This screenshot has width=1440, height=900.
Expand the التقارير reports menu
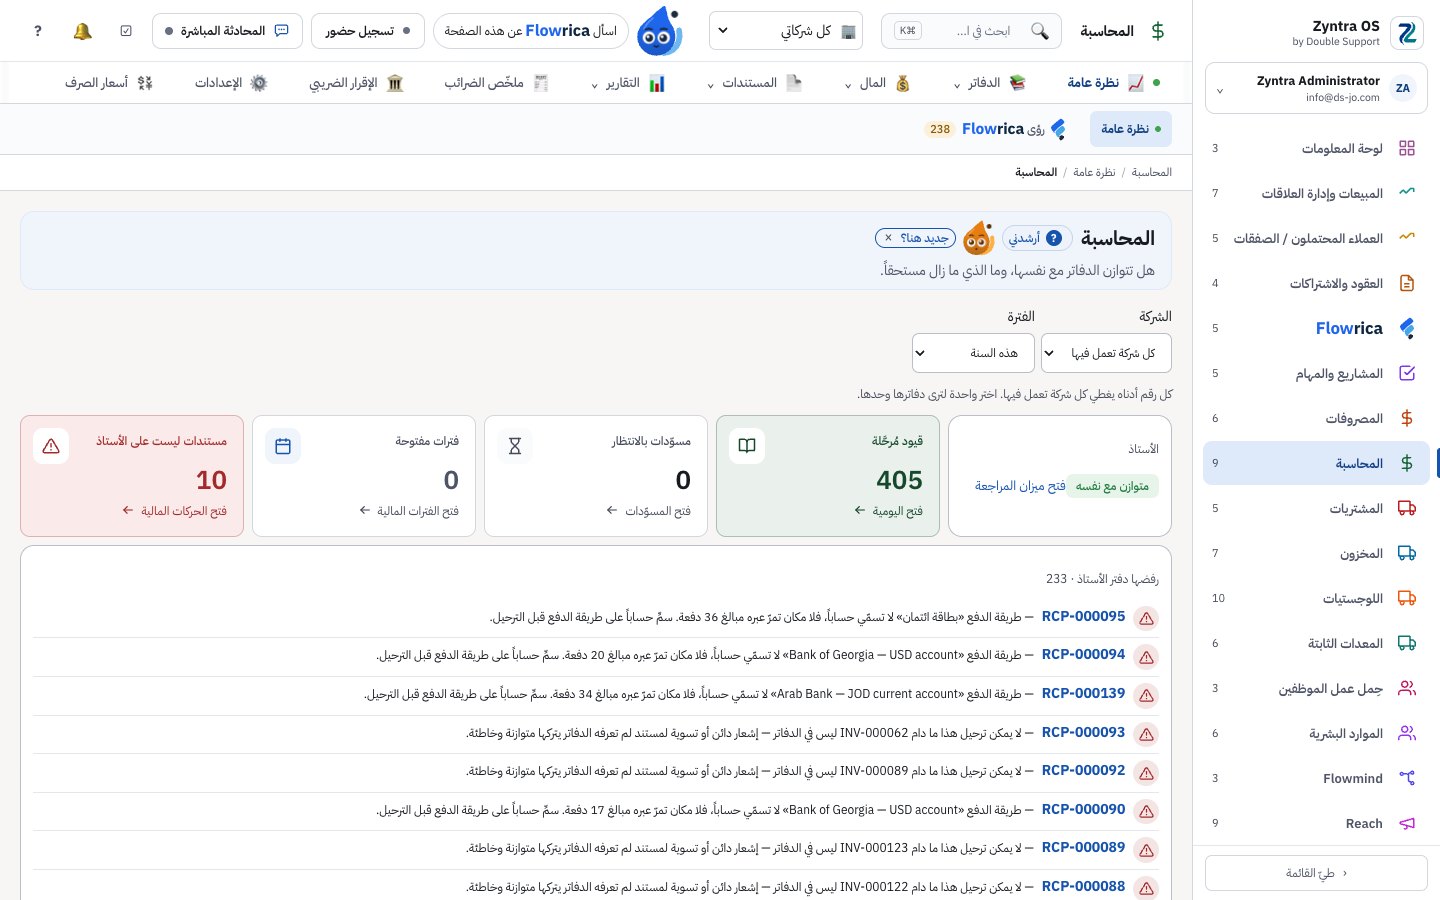tap(628, 83)
